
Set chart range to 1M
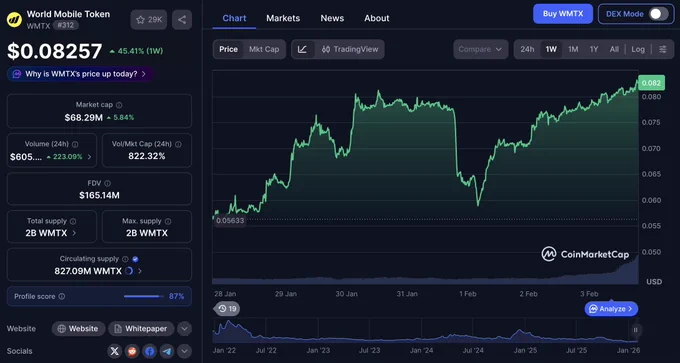click(573, 49)
